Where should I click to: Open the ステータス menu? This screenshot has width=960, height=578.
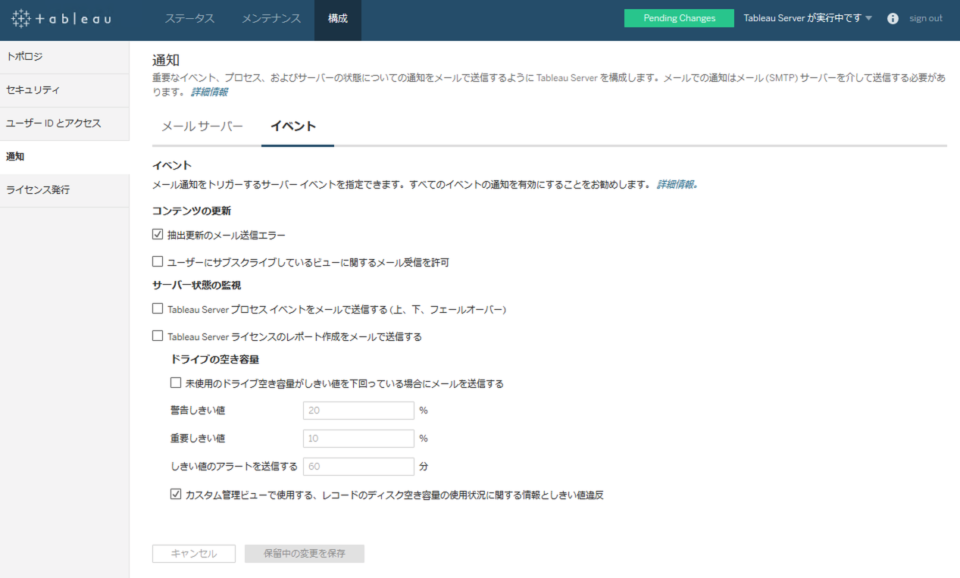[x=191, y=18]
